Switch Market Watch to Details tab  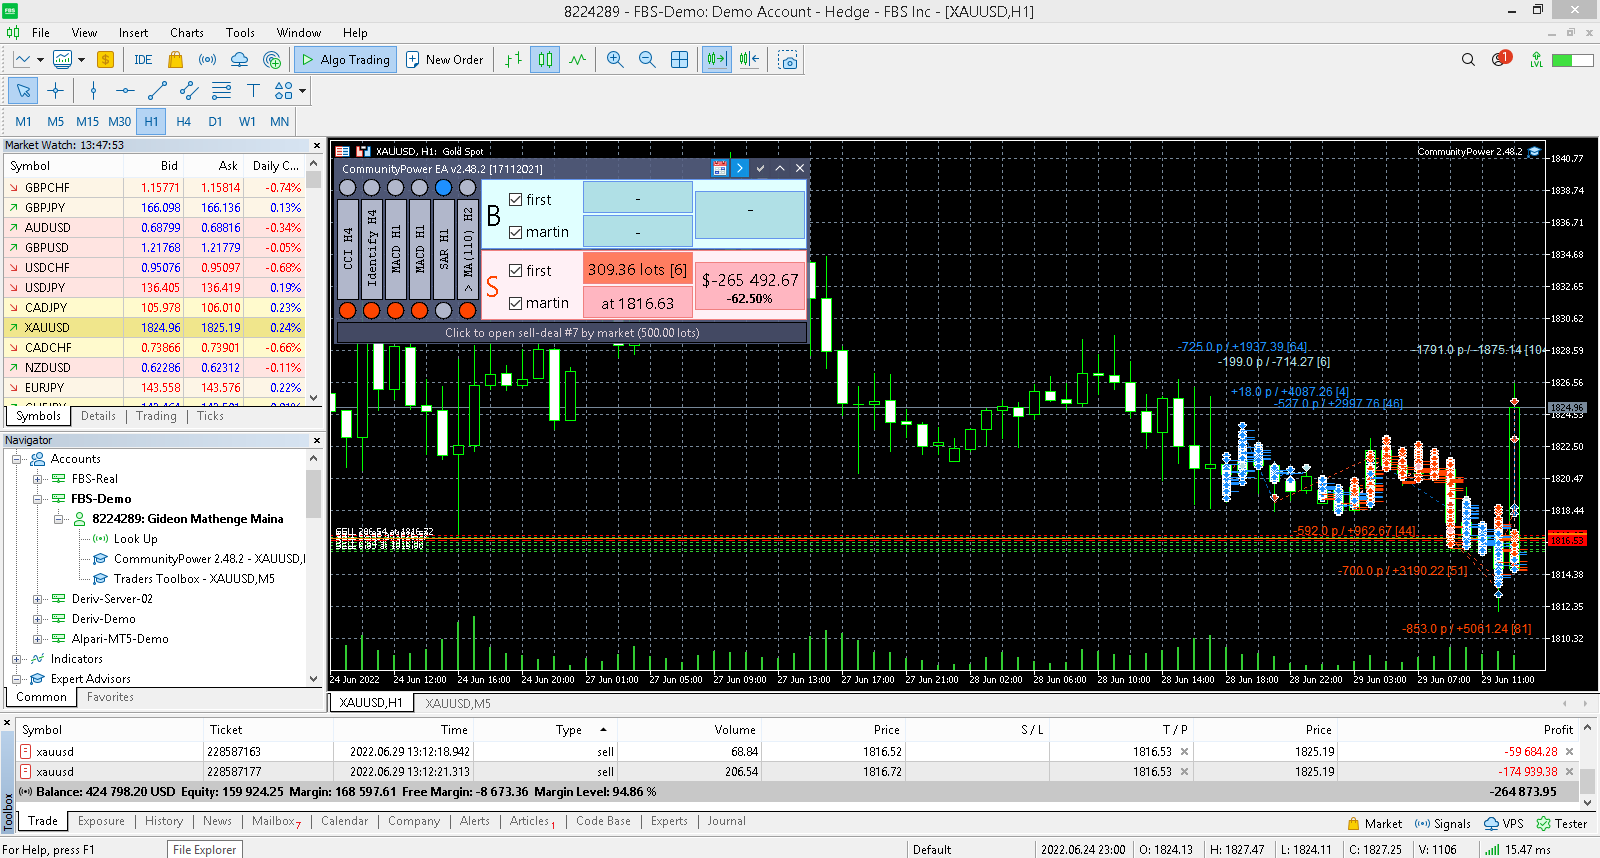(x=98, y=416)
